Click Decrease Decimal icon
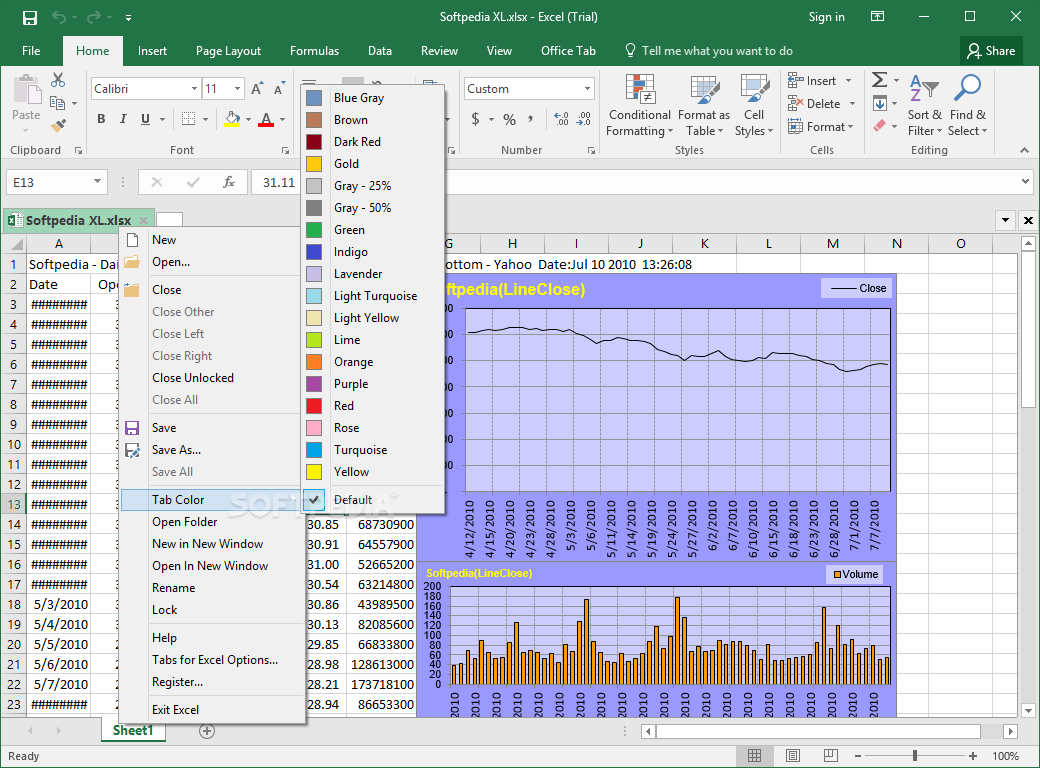The height and width of the screenshot is (768, 1040). click(x=584, y=119)
